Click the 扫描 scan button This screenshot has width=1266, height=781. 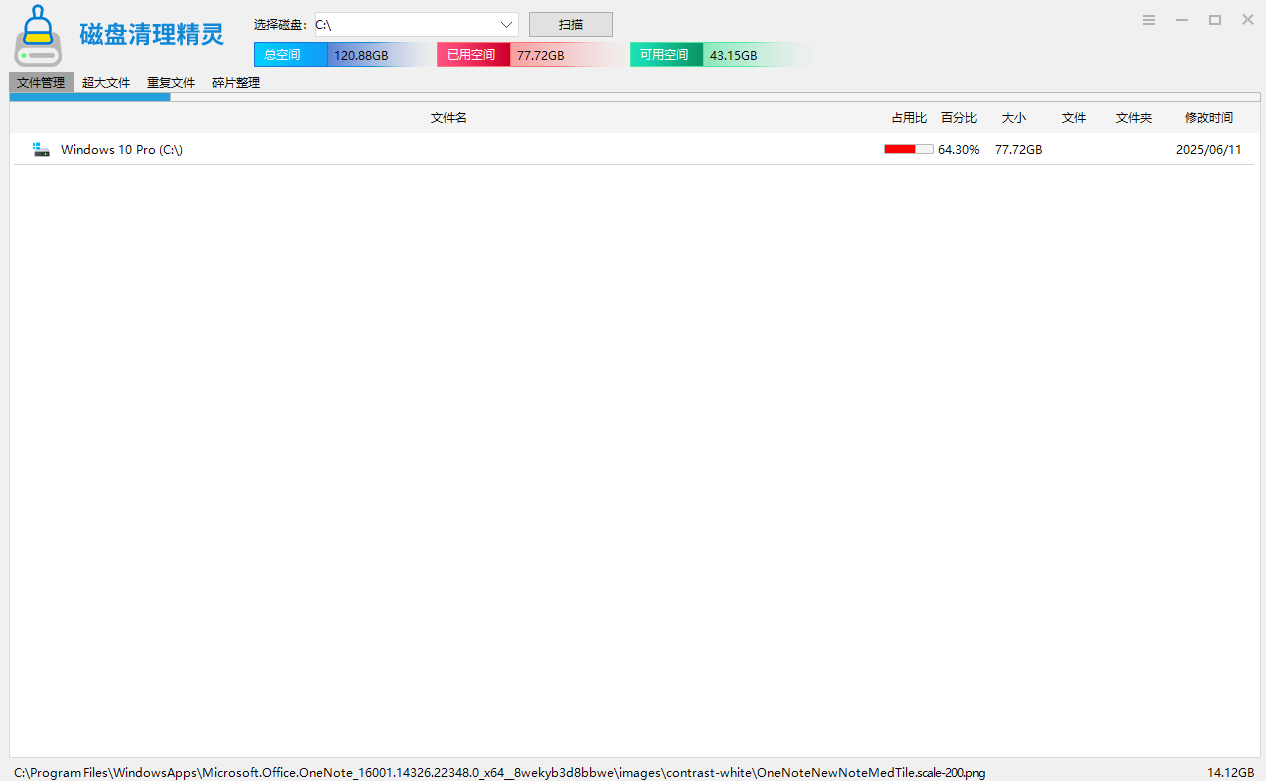tap(571, 25)
